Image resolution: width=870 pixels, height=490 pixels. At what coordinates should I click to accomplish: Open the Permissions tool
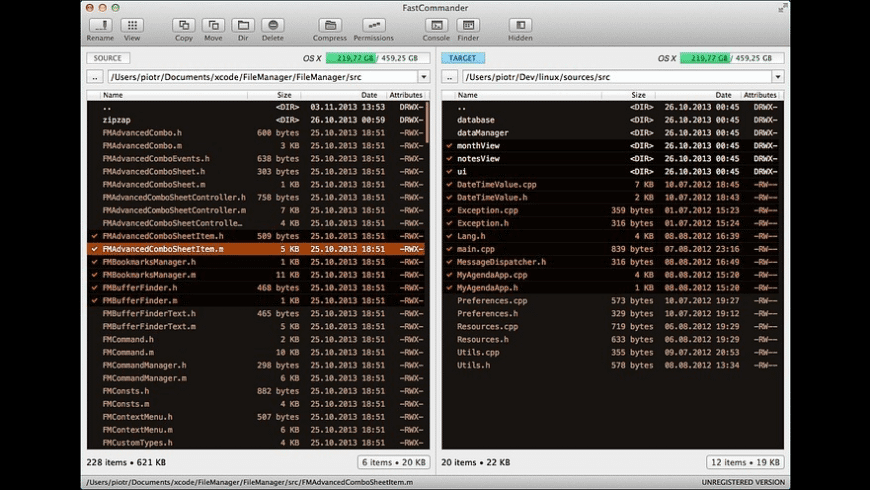(x=373, y=25)
